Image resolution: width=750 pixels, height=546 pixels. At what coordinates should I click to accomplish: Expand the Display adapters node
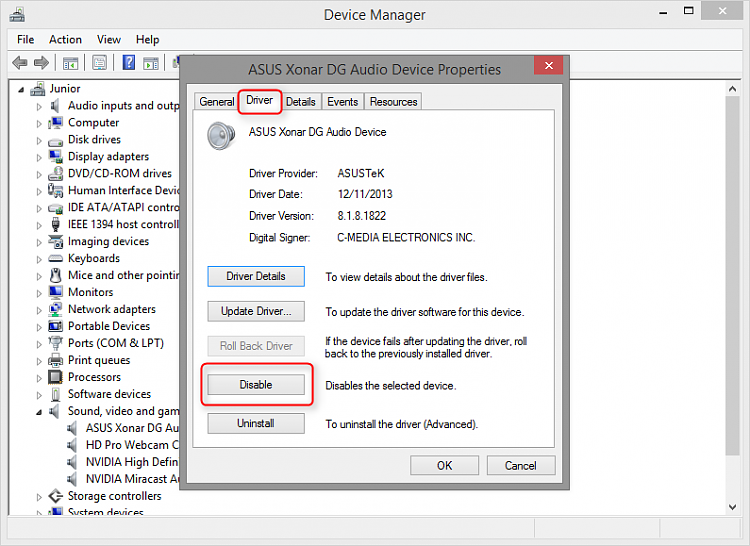[x=39, y=157]
